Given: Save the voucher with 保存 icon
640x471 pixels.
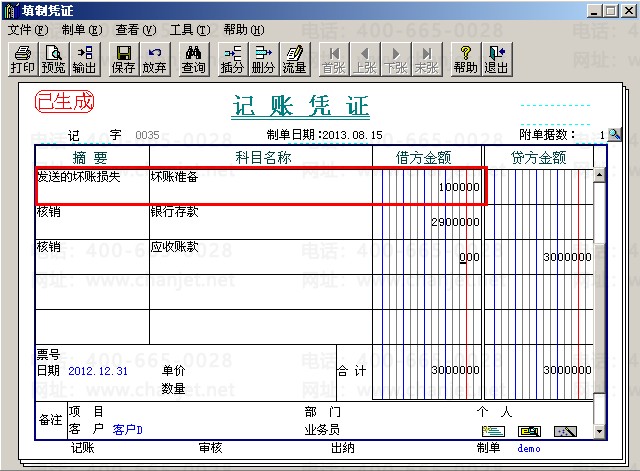Looking at the screenshot, I should (124, 60).
